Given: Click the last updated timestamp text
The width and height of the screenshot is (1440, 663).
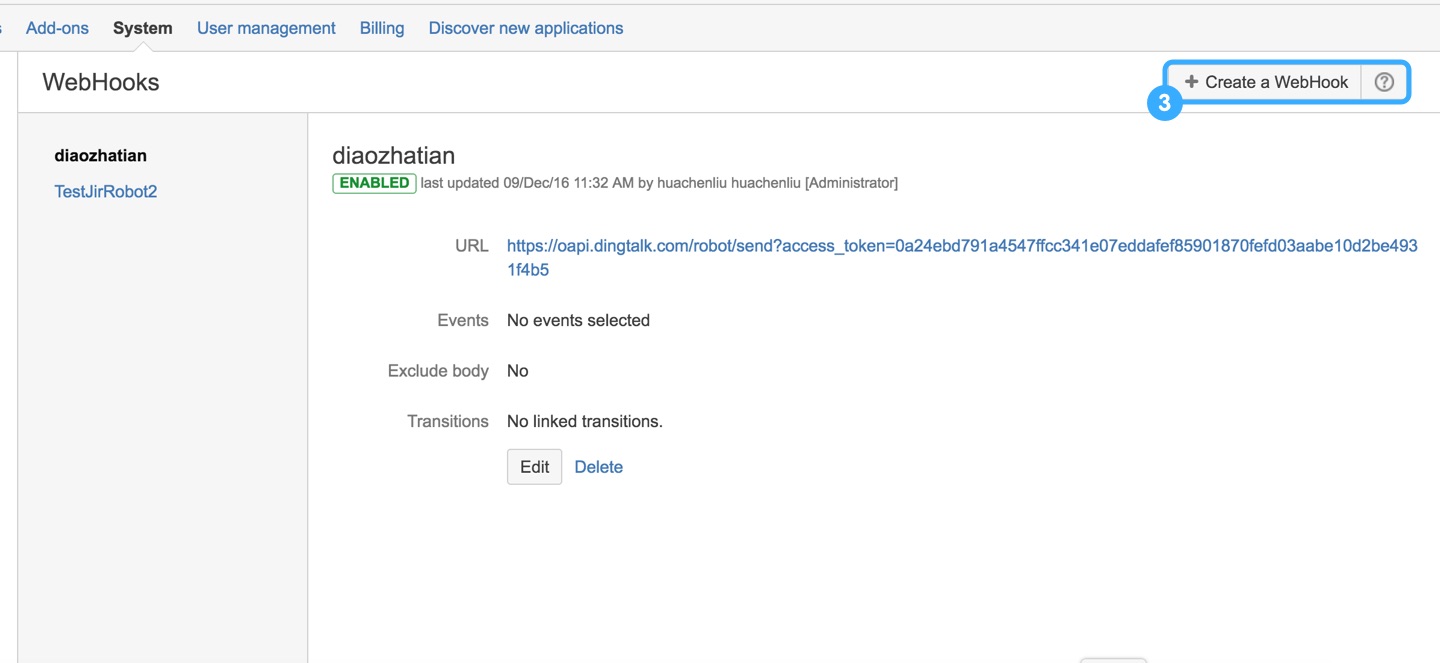Looking at the screenshot, I should pyautogui.click(x=659, y=183).
